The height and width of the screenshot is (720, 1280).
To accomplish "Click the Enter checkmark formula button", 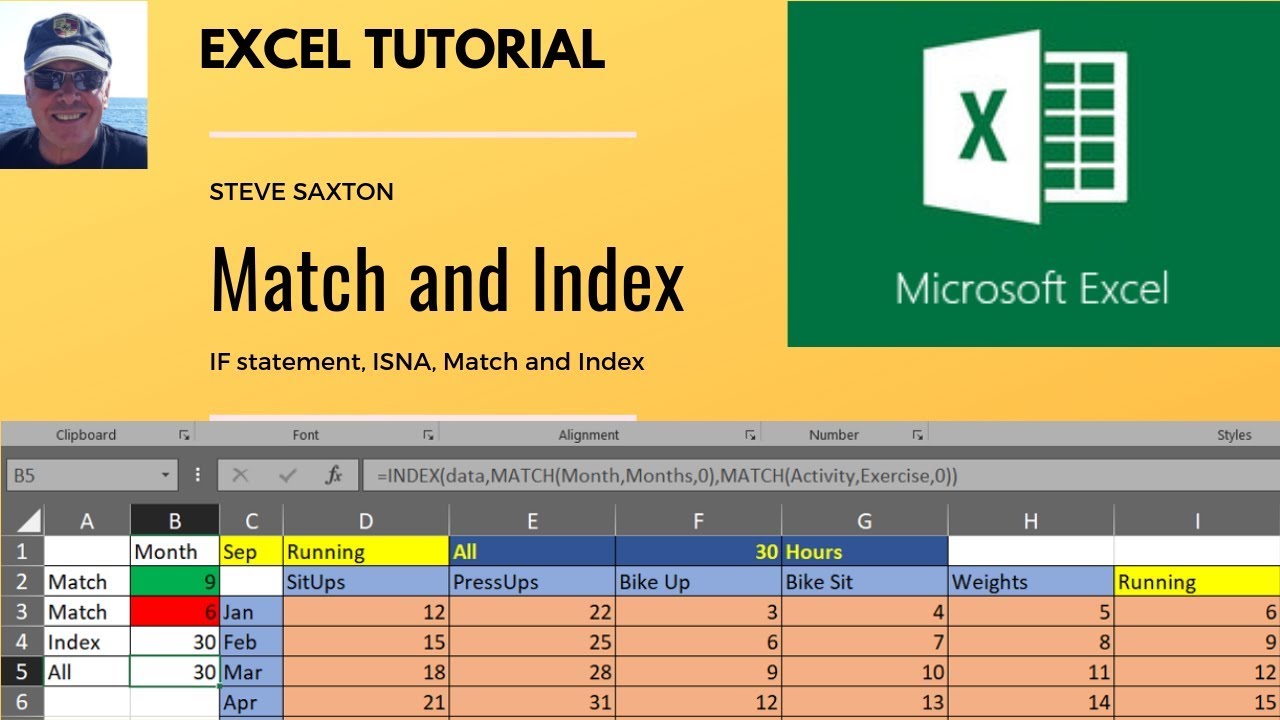I will click(288, 476).
